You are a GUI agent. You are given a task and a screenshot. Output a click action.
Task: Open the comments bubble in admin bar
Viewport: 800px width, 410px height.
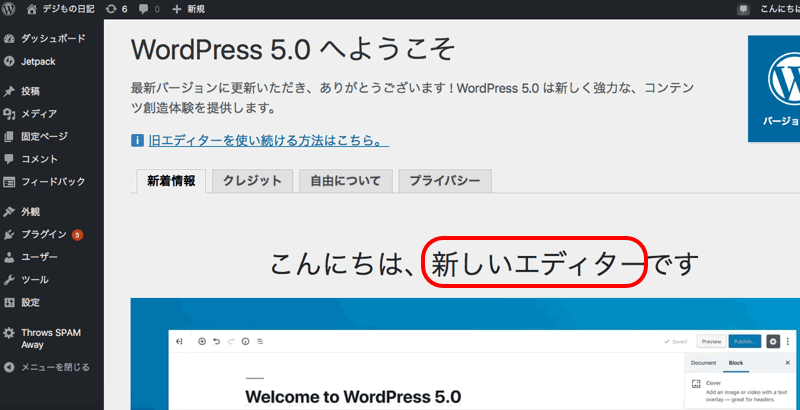tap(151, 9)
